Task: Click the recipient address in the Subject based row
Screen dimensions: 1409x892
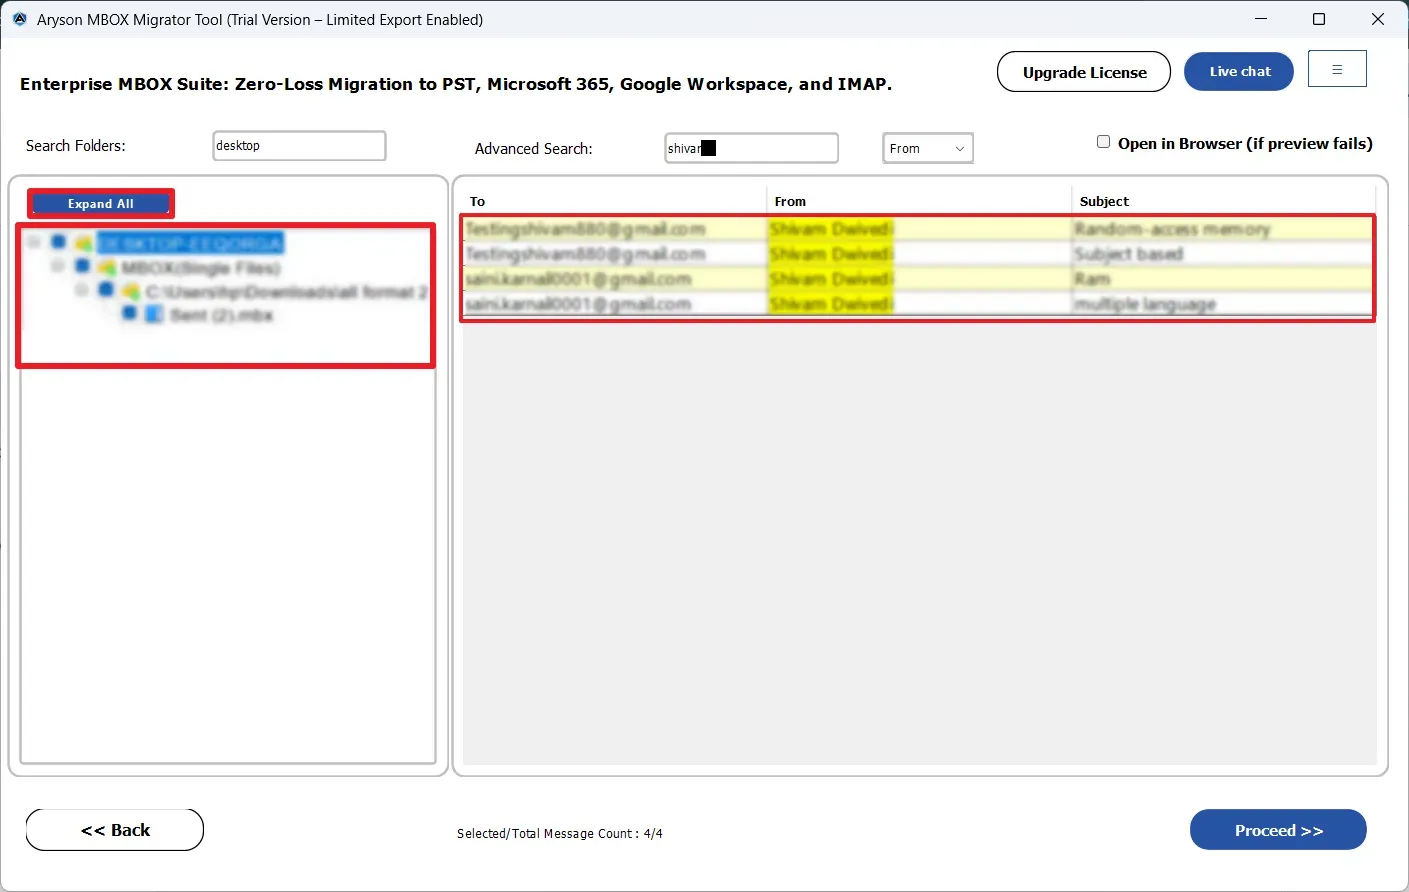Action: (585, 254)
